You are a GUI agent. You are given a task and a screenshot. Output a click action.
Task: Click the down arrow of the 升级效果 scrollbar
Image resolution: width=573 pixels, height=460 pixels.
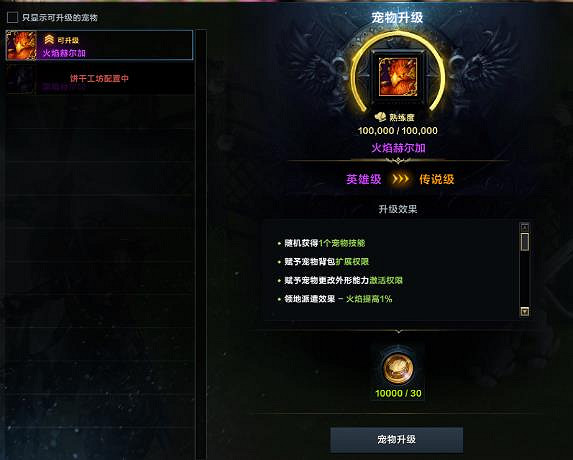point(524,312)
